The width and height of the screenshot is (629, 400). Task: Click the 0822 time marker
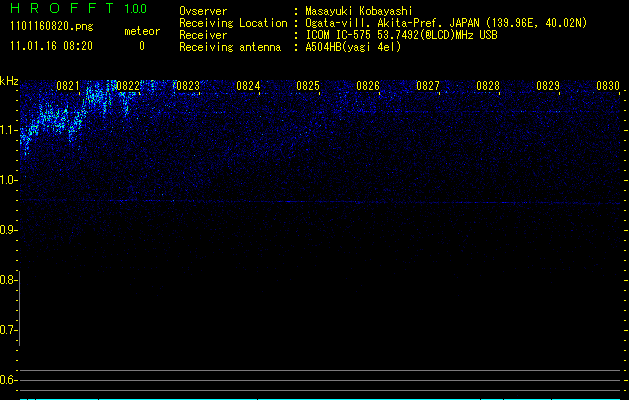128,86
